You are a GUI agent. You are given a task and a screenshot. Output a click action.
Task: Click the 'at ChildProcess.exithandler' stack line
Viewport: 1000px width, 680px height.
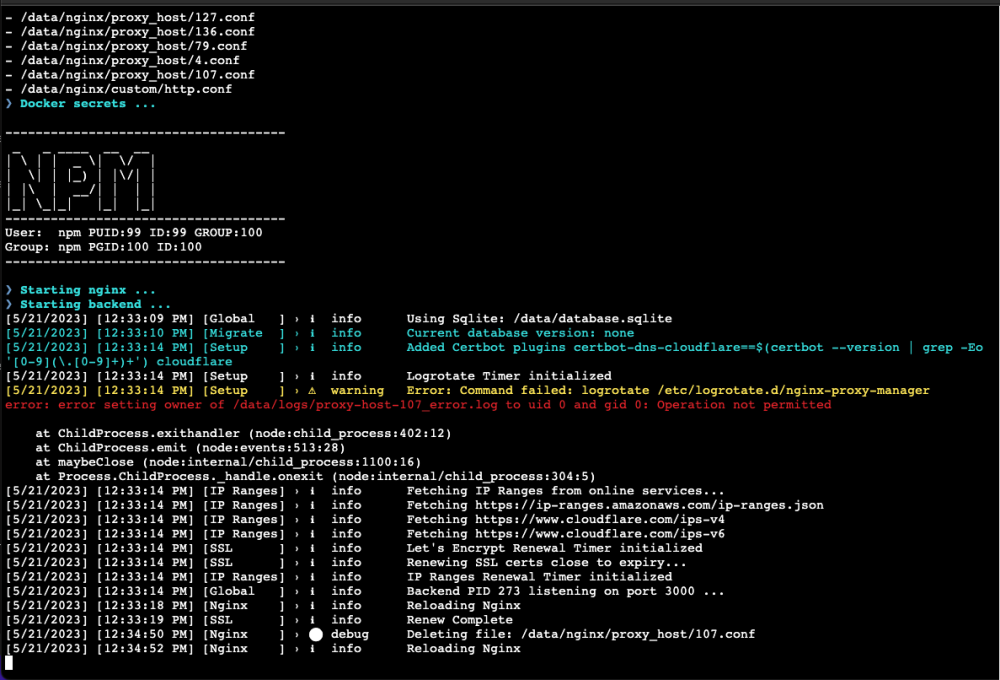pyautogui.click(x=243, y=434)
